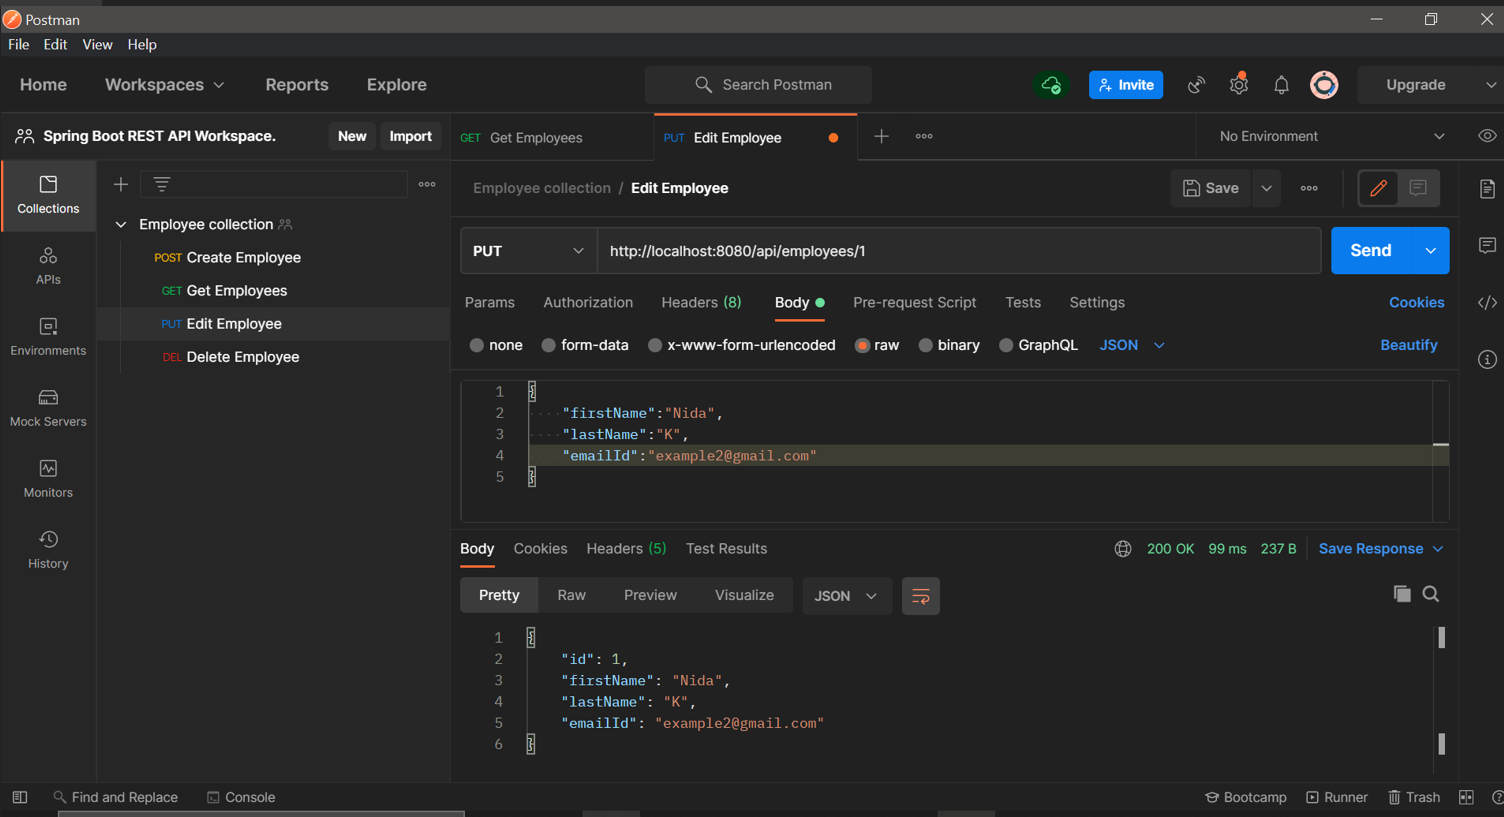Viewport: 1504px width, 817px height.
Task: Collapse the Employee collection tree
Action: tap(121, 225)
